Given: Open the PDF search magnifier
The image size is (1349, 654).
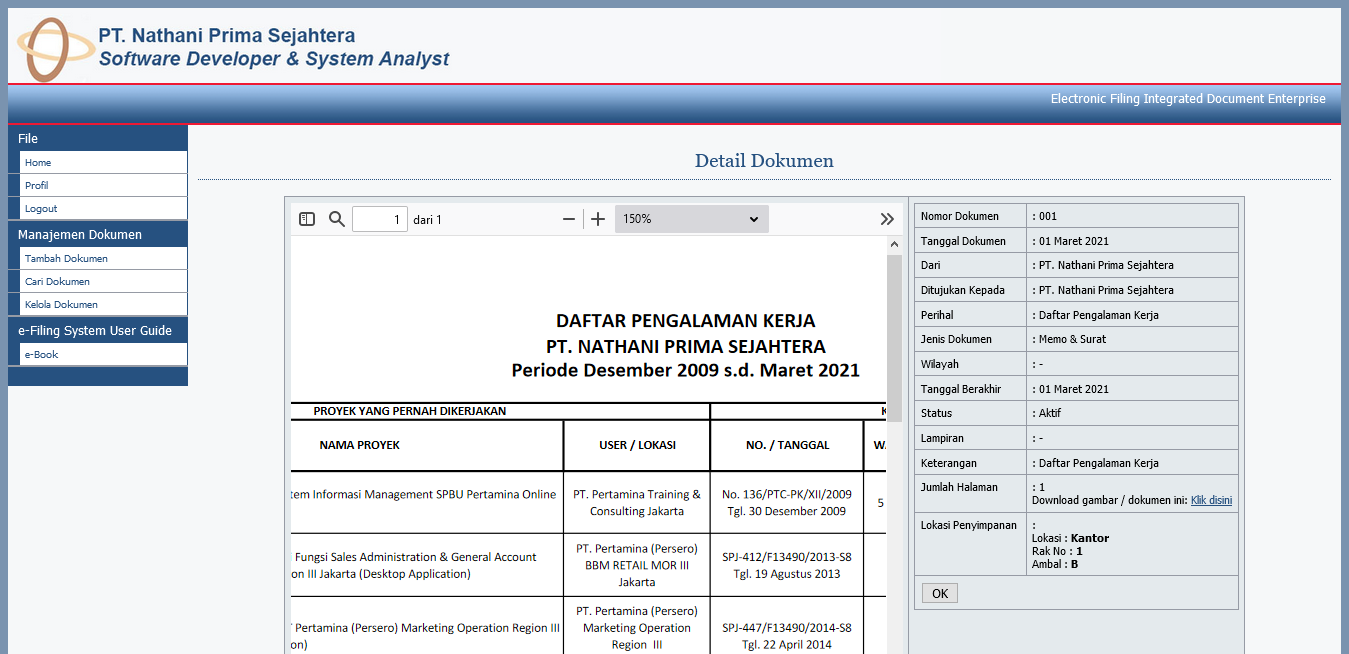Looking at the screenshot, I should coord(337,219).
